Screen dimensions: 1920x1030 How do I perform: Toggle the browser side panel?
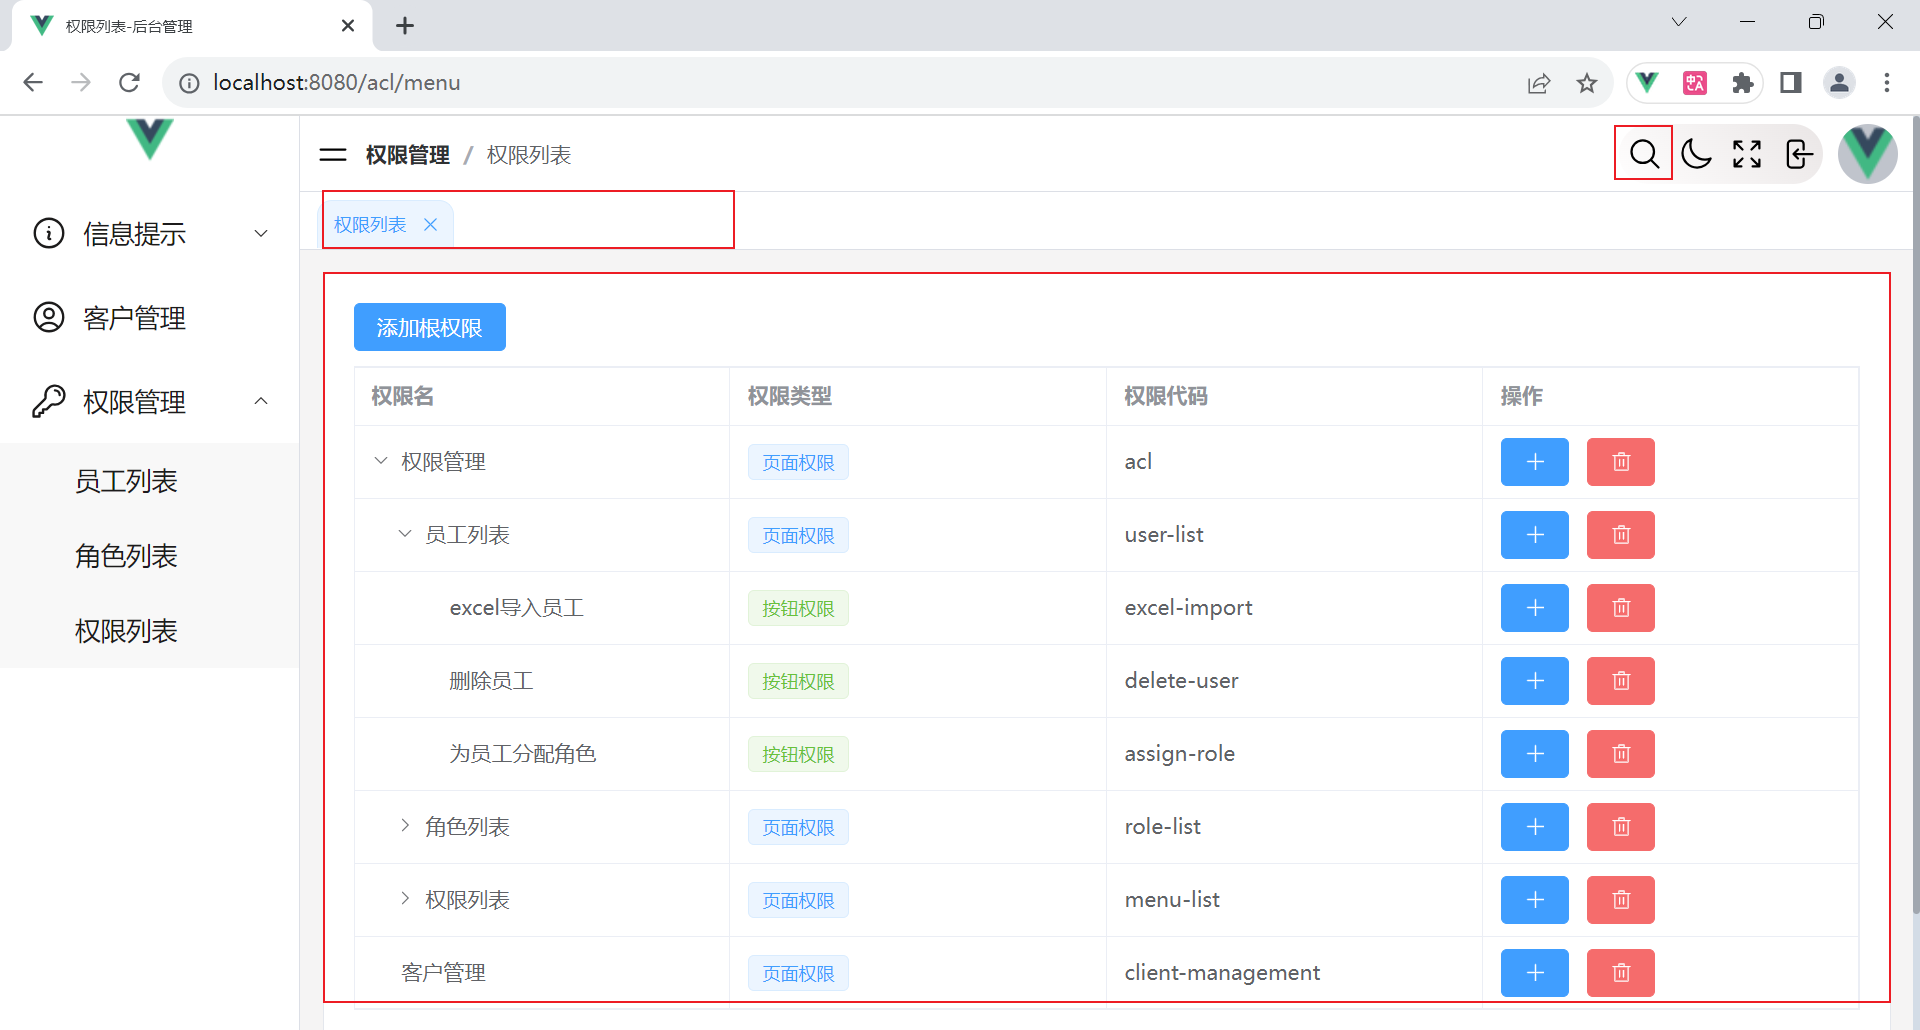pos(1791,83)
